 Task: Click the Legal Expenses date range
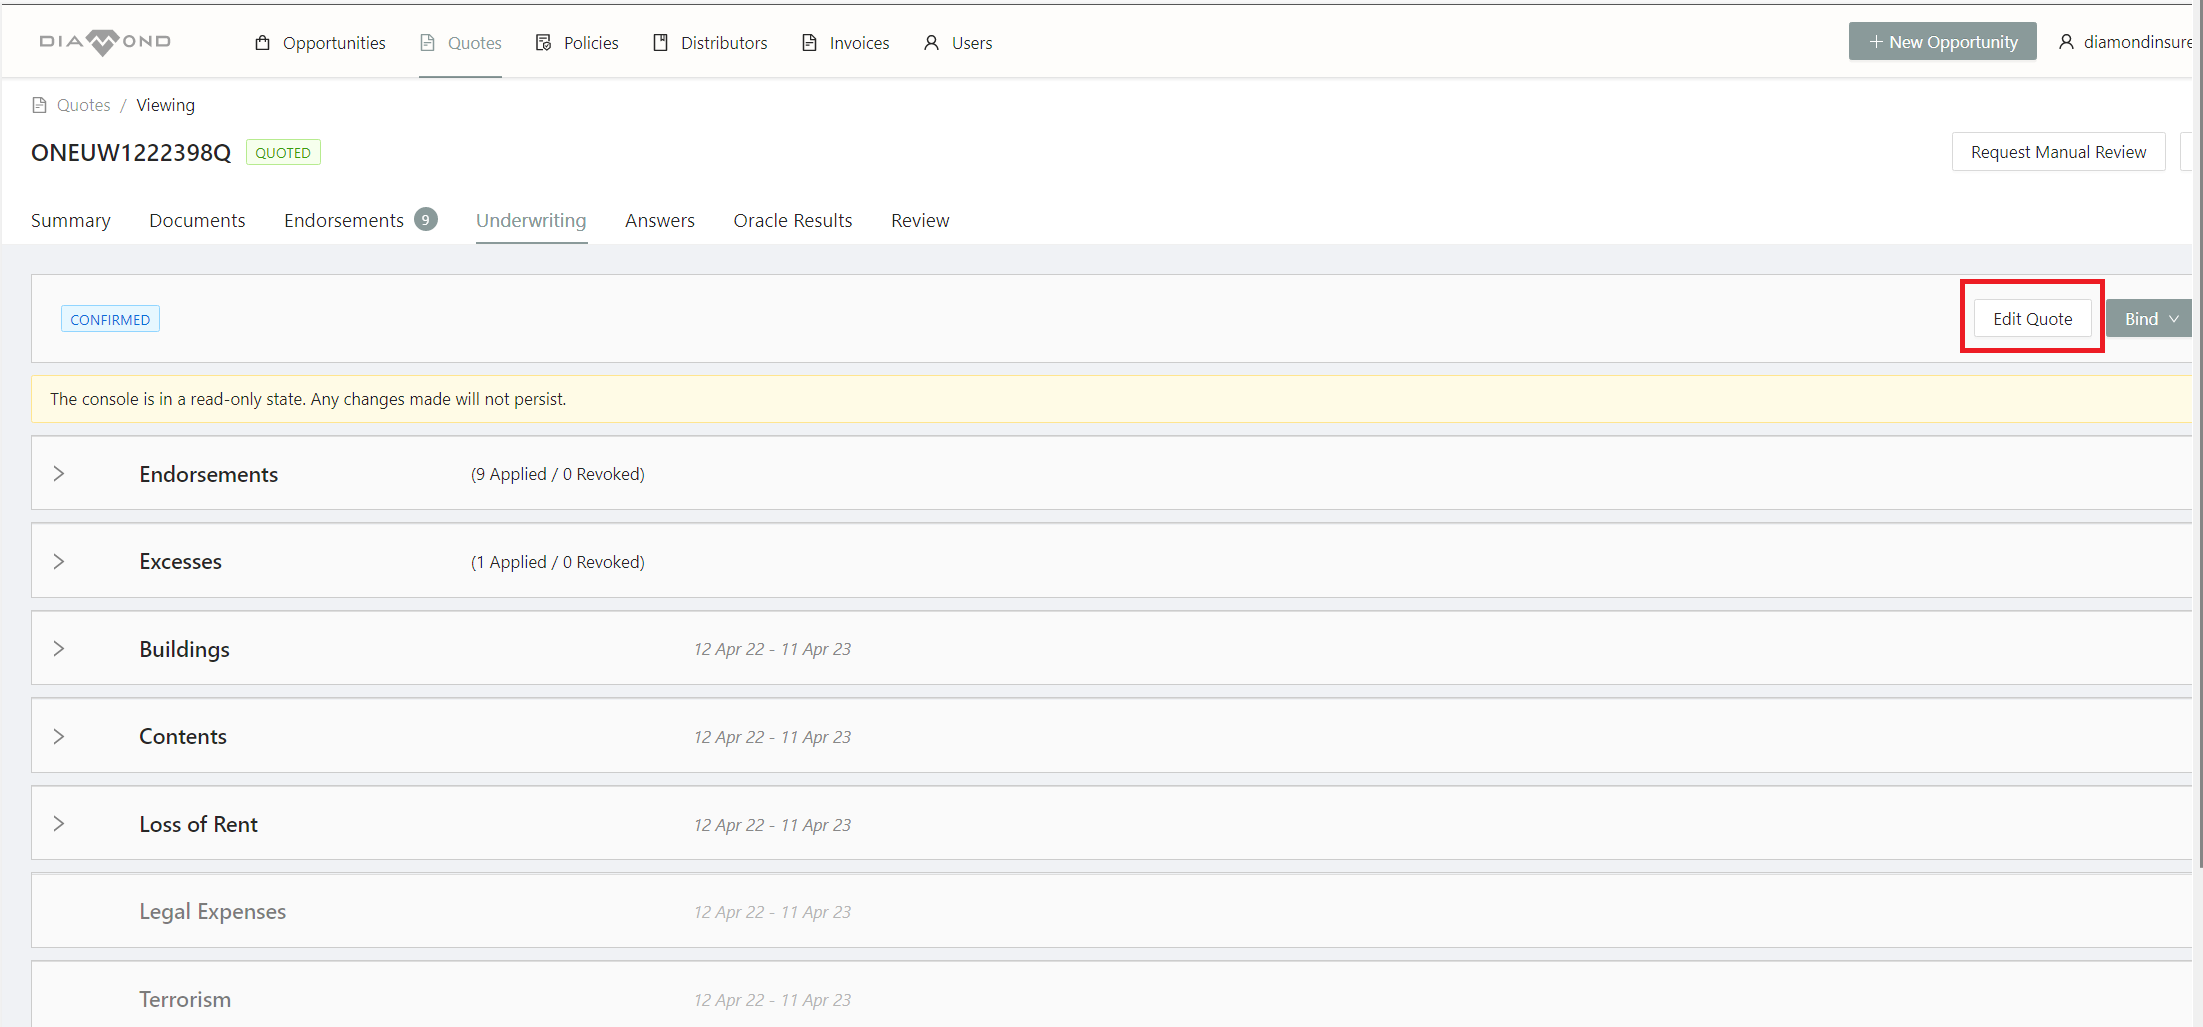click(773, 912)
